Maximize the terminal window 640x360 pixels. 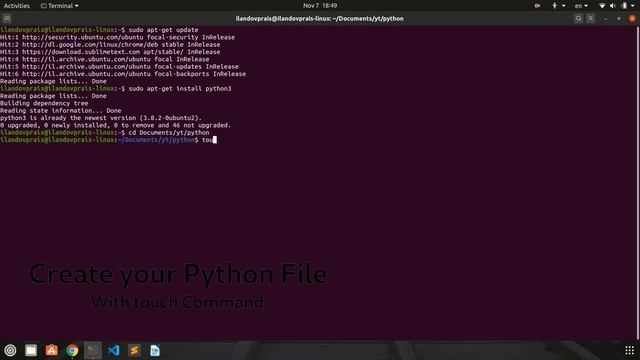(x=619, y=19)
